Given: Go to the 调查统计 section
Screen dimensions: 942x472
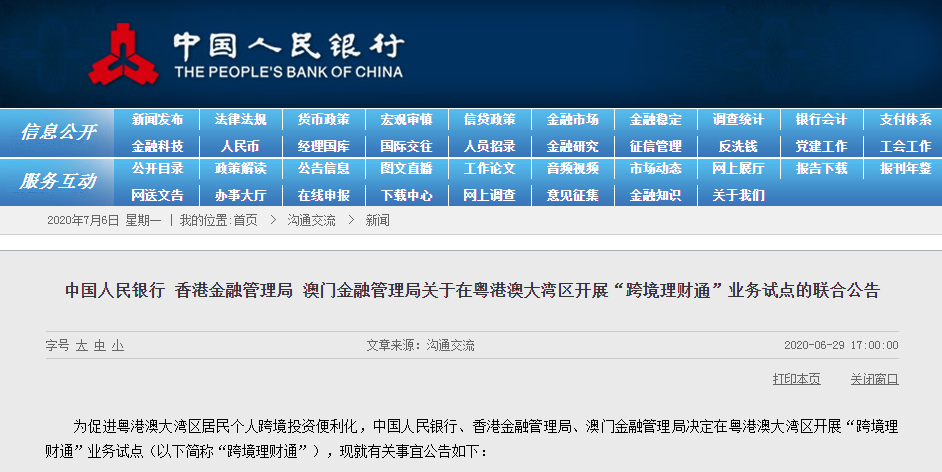Looking at the screenshot, I should pyautogui.click(x=738, y=120).
